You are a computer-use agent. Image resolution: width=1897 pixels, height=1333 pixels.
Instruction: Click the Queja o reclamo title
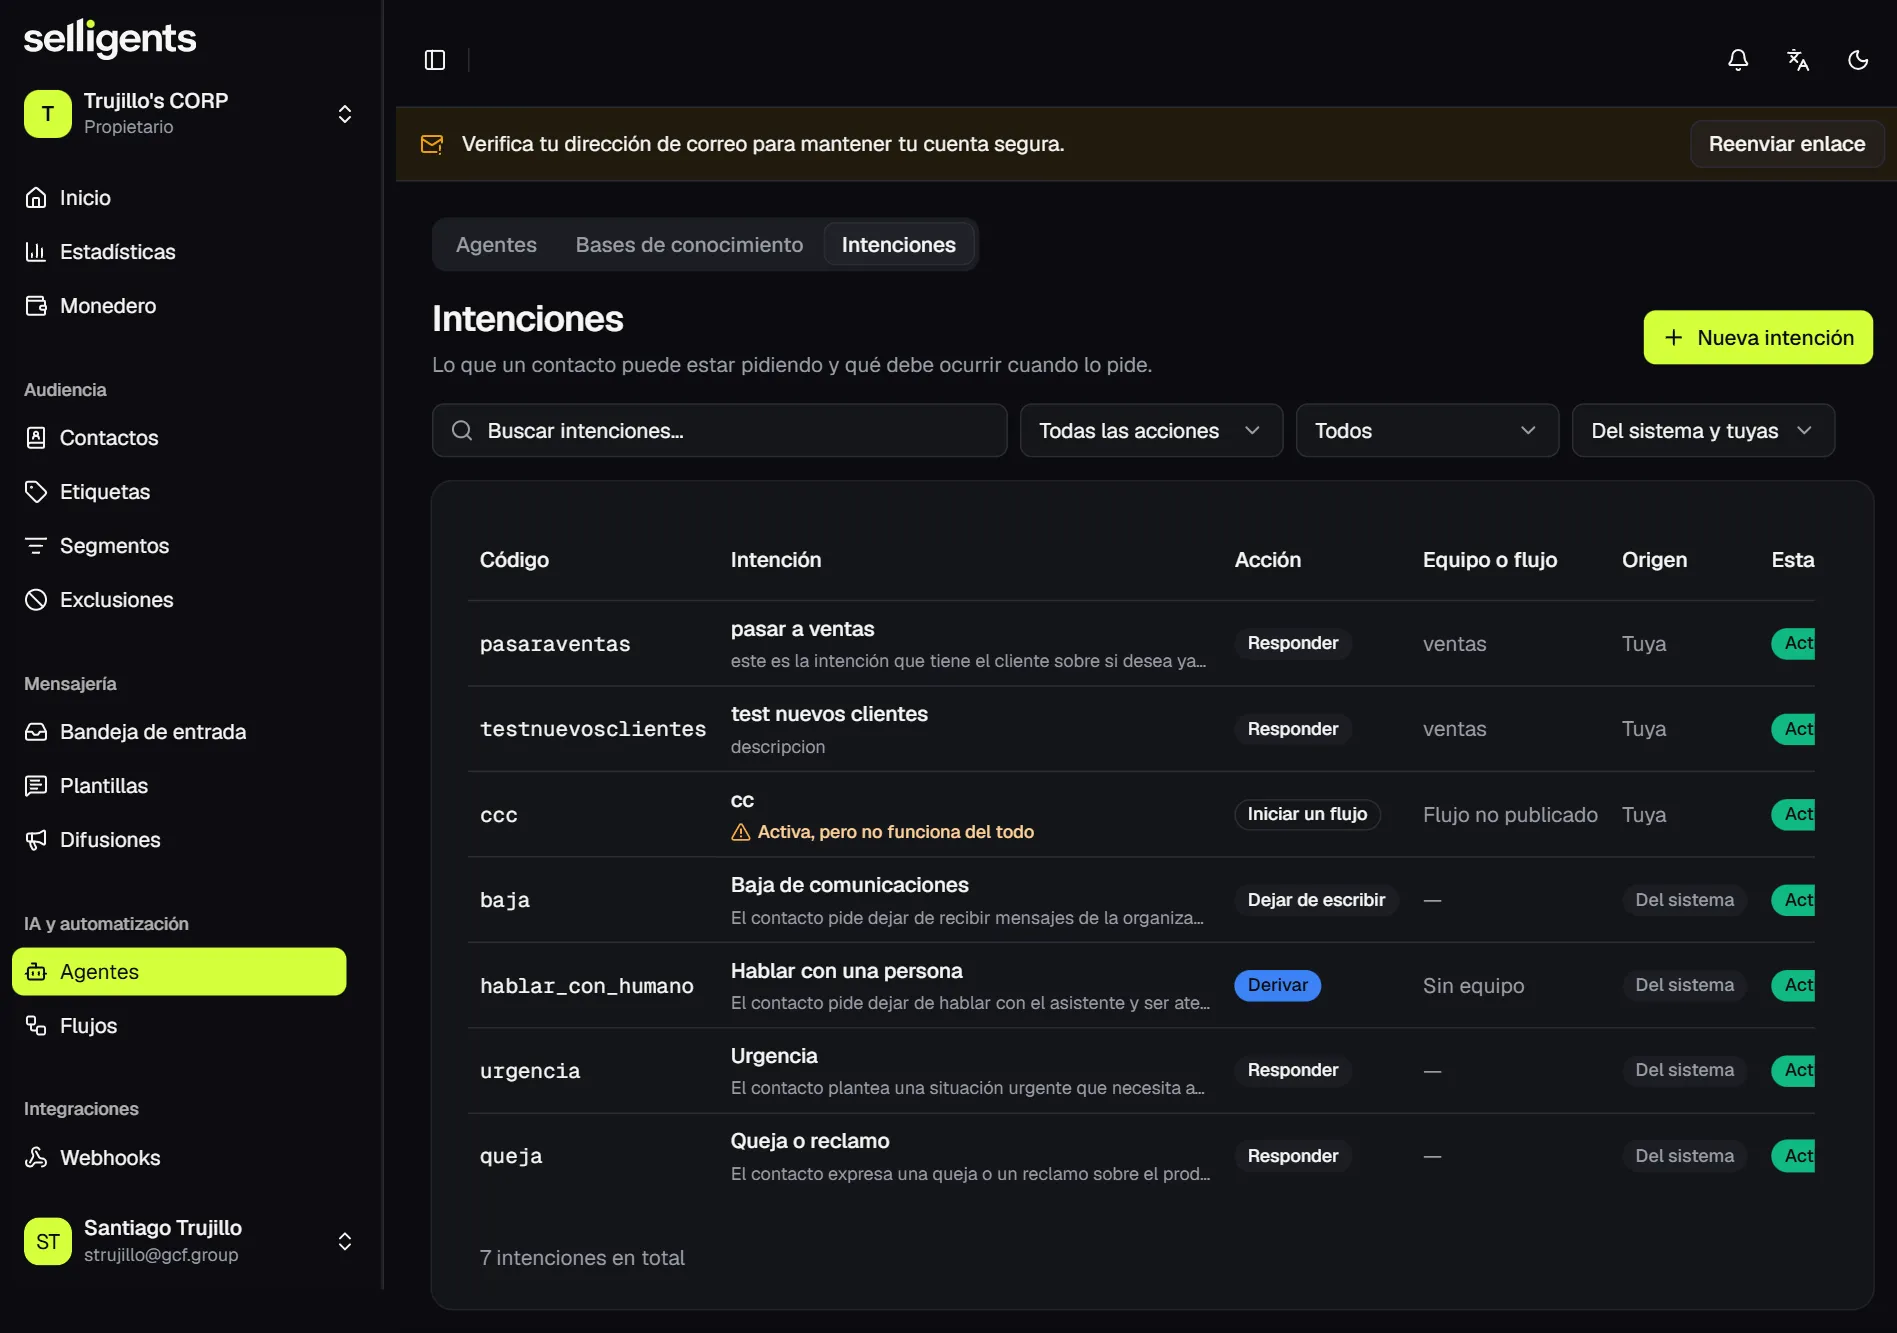click(810, 1141)
